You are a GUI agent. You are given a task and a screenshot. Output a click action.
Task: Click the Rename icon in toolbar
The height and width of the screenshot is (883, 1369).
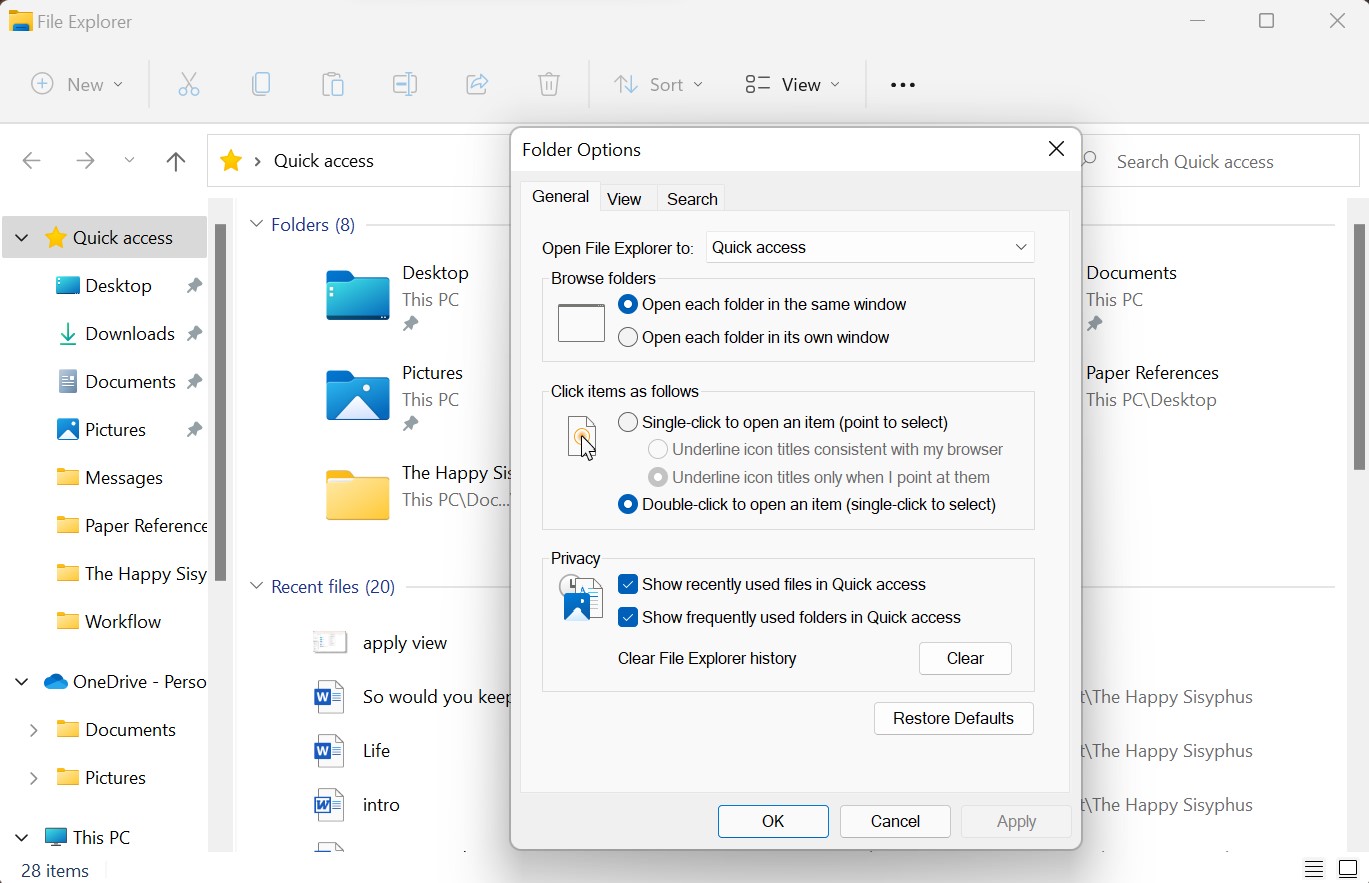[405, 85]
